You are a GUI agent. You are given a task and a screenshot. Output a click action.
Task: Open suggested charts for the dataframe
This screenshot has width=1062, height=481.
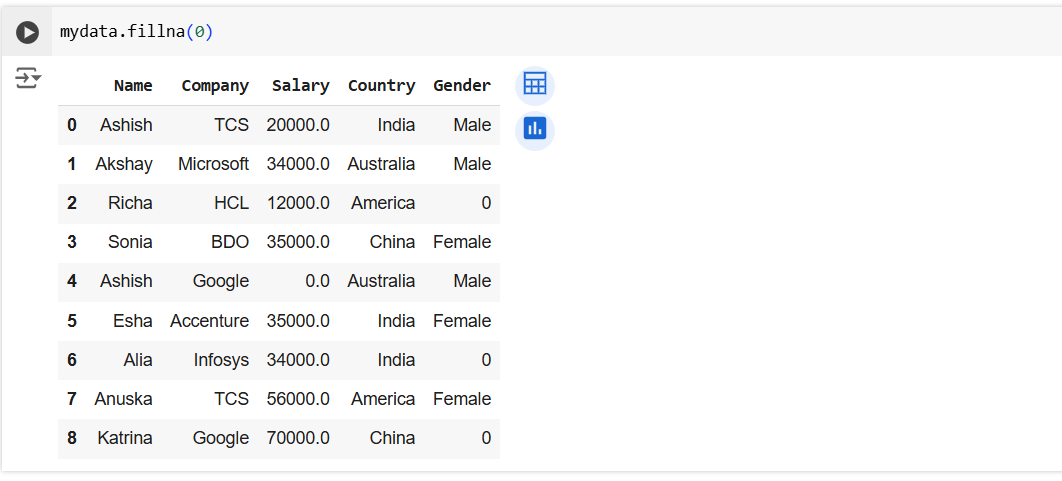(535, 129)
